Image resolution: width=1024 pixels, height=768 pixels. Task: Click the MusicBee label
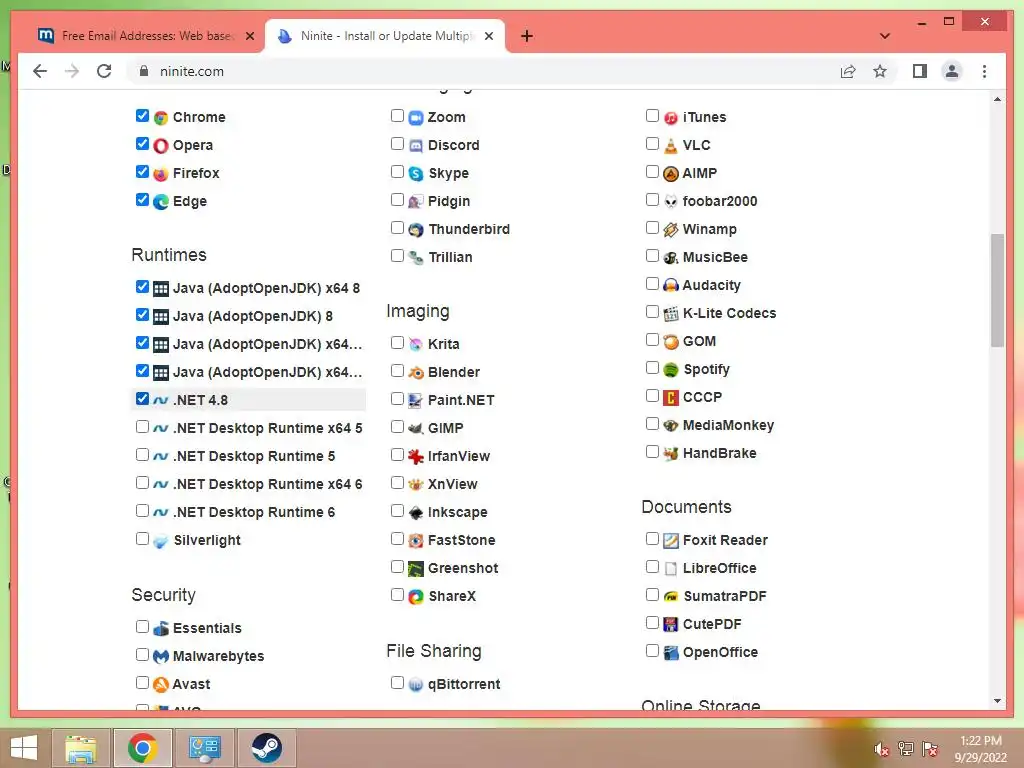tap(715, 257)
